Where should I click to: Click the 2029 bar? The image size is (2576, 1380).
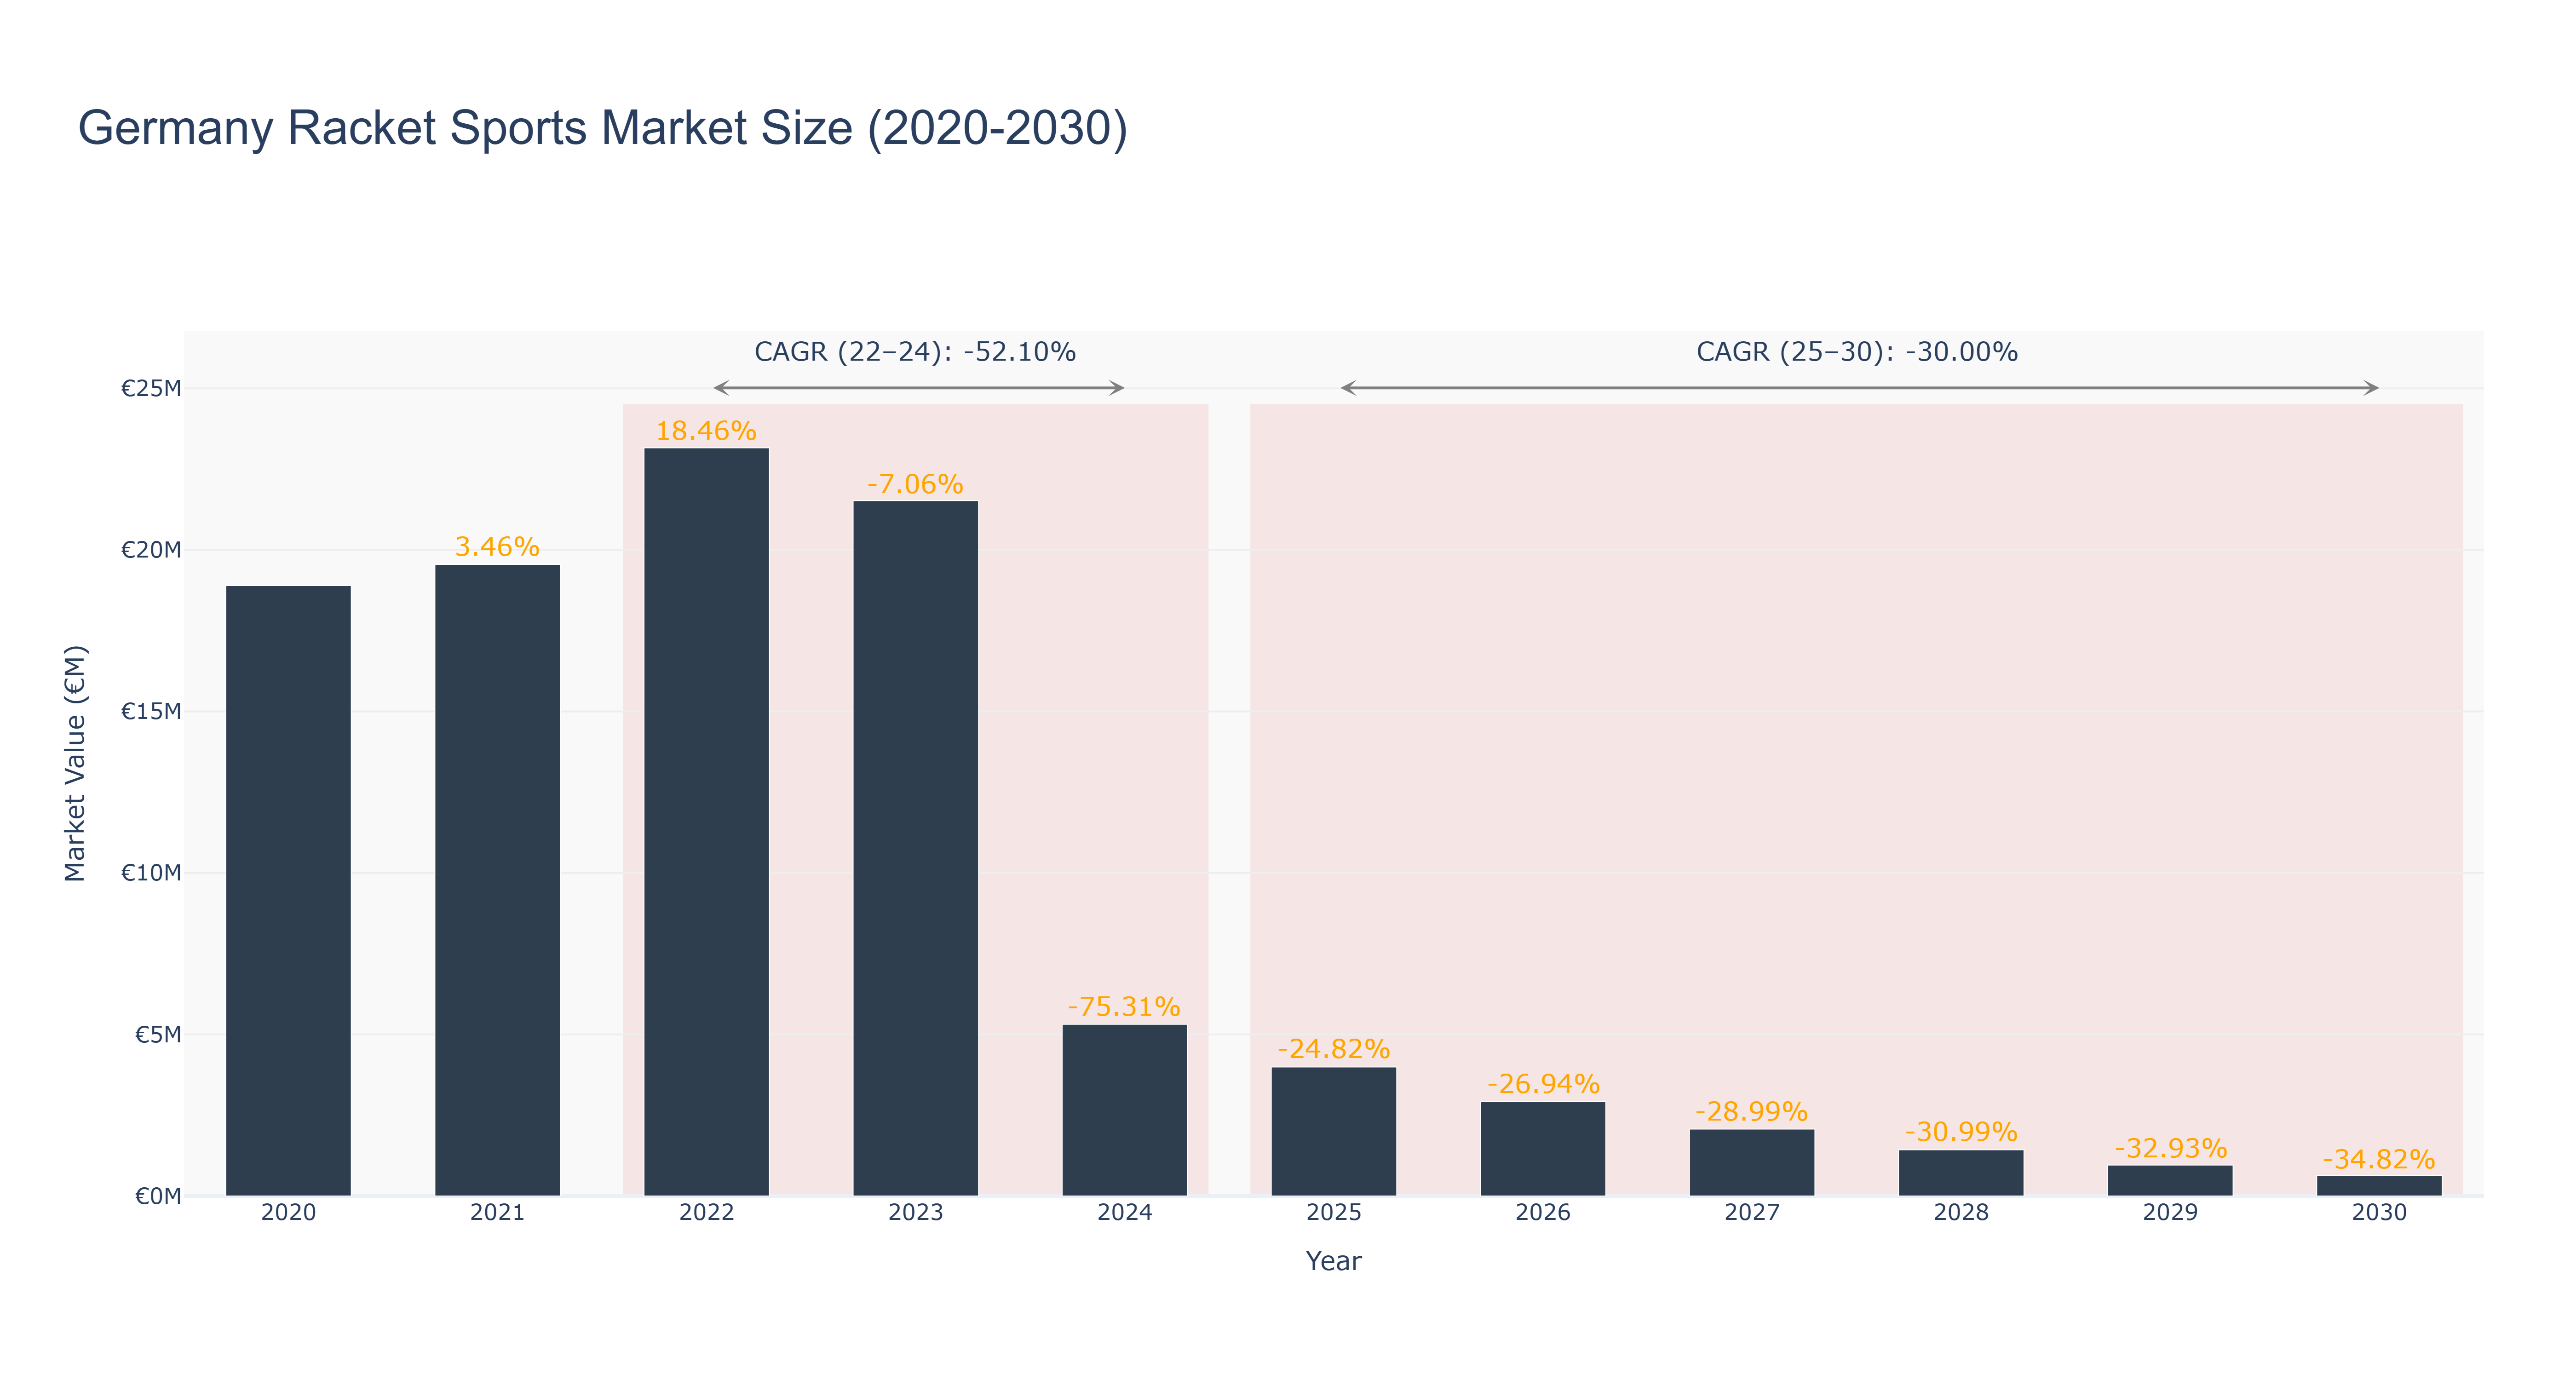[2169, 1180]
